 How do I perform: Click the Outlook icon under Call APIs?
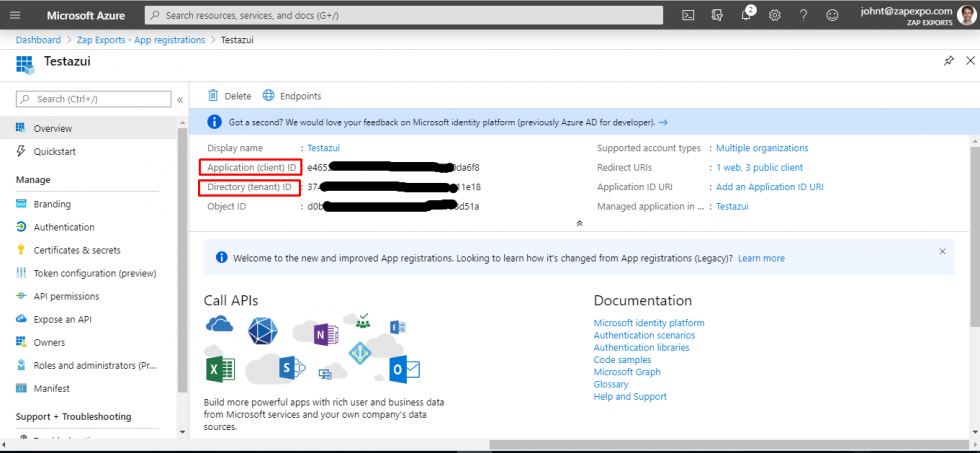coord(404,369)
